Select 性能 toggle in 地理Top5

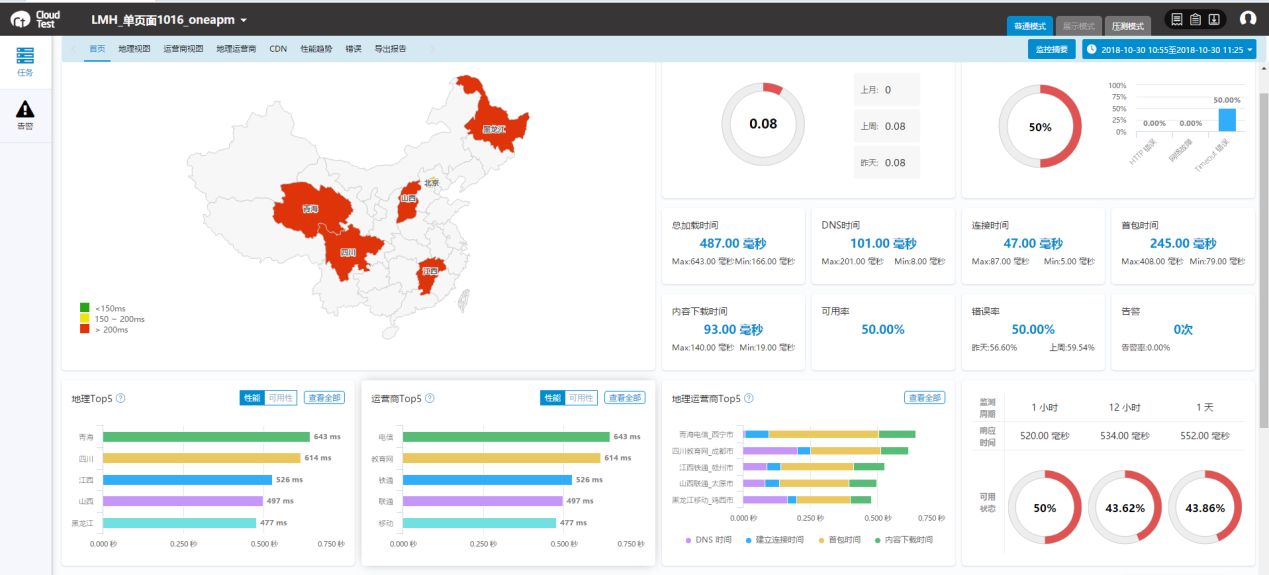tap(252, 398)
